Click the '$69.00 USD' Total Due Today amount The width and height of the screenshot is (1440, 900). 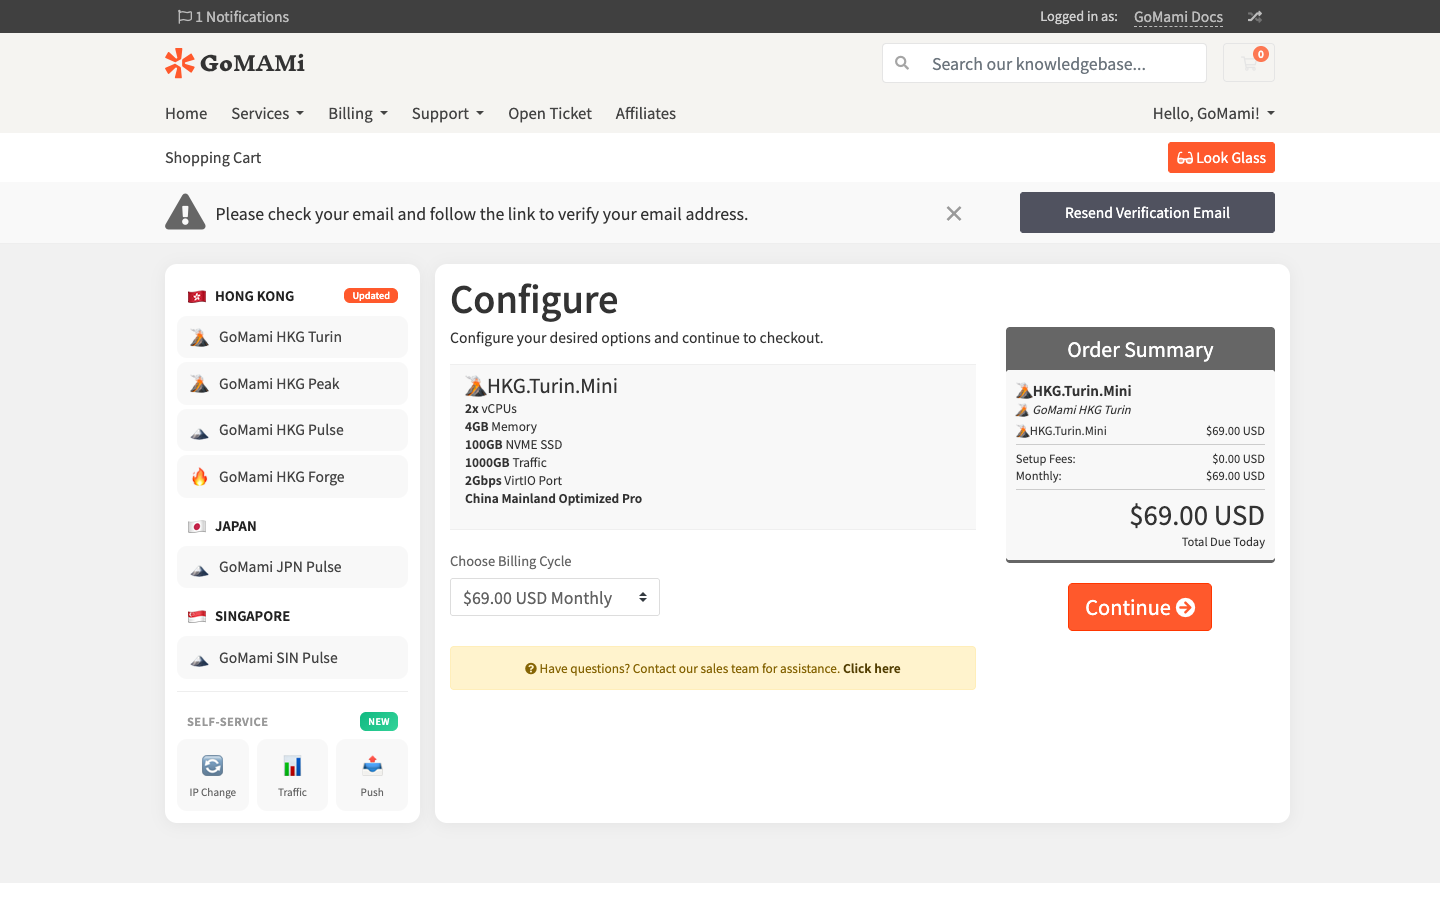click(1197, 515)
